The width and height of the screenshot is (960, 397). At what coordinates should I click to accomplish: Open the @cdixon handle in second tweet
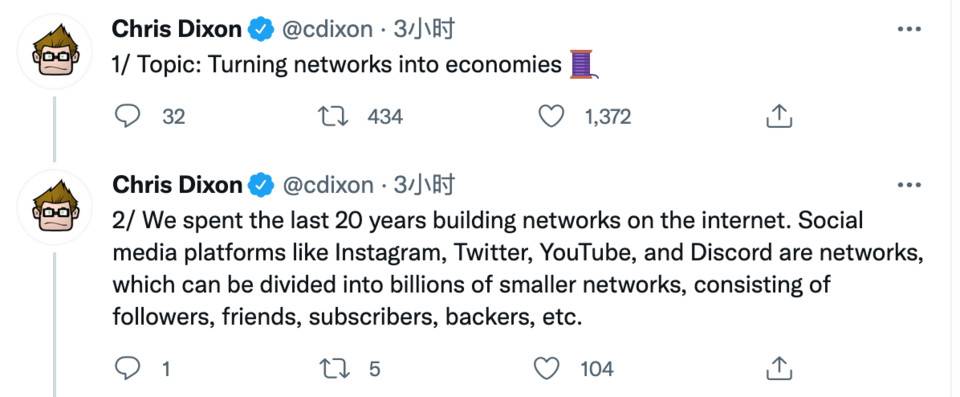coord(326,186)
